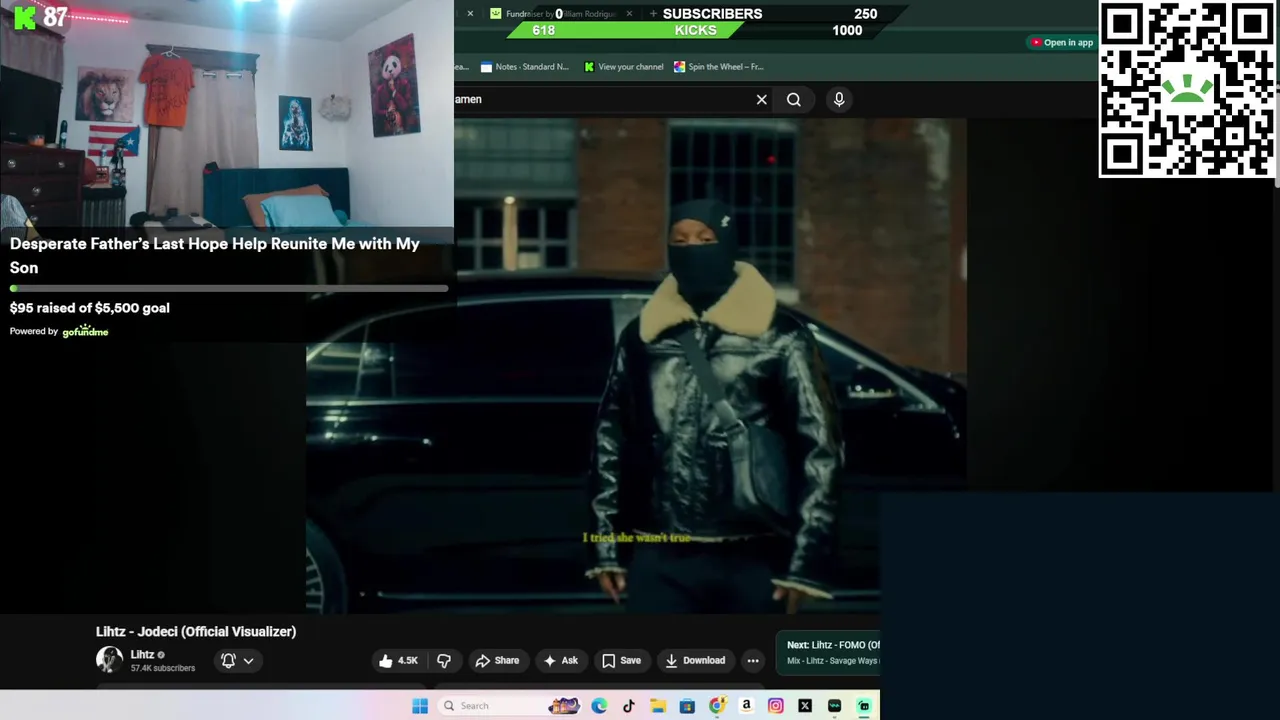Close the leftmost partially hidden browser tab

[x=470, y=14]
